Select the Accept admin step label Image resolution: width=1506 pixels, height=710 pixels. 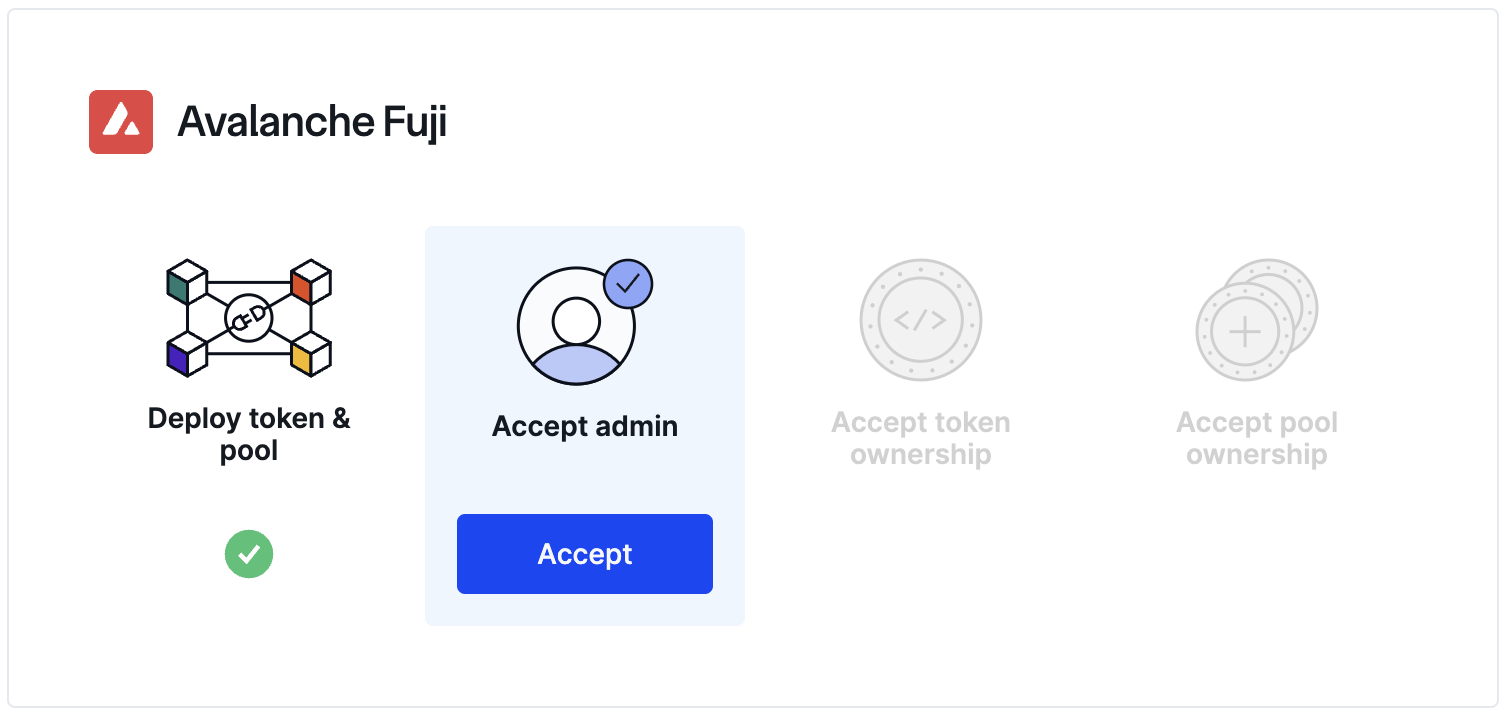click(585, 426)
